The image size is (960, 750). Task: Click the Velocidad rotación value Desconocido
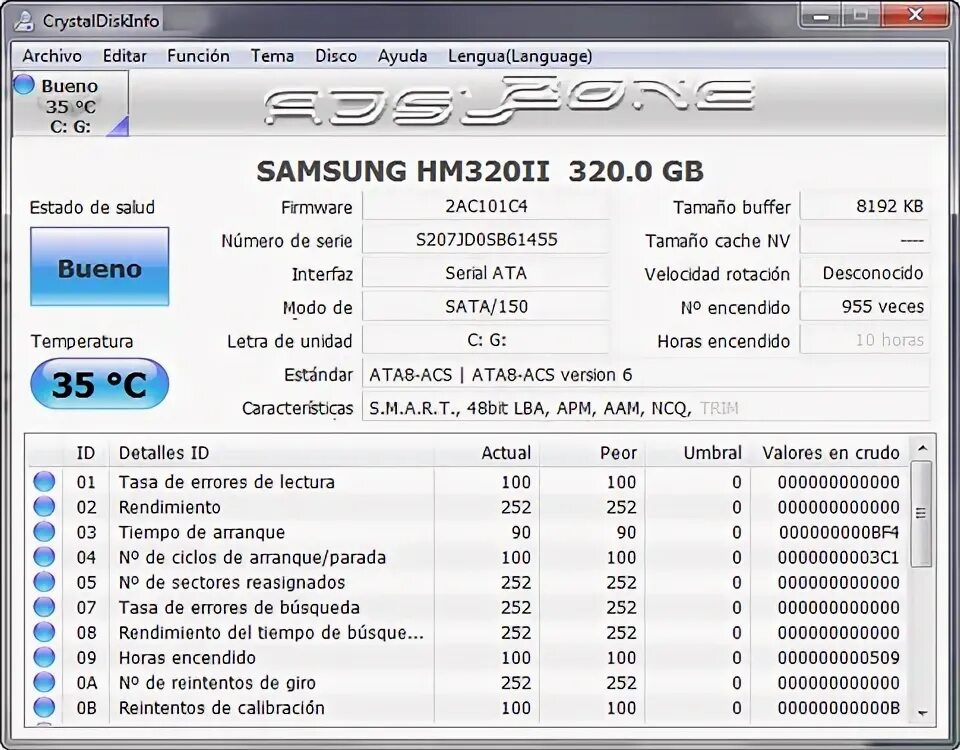click(864, 273)
